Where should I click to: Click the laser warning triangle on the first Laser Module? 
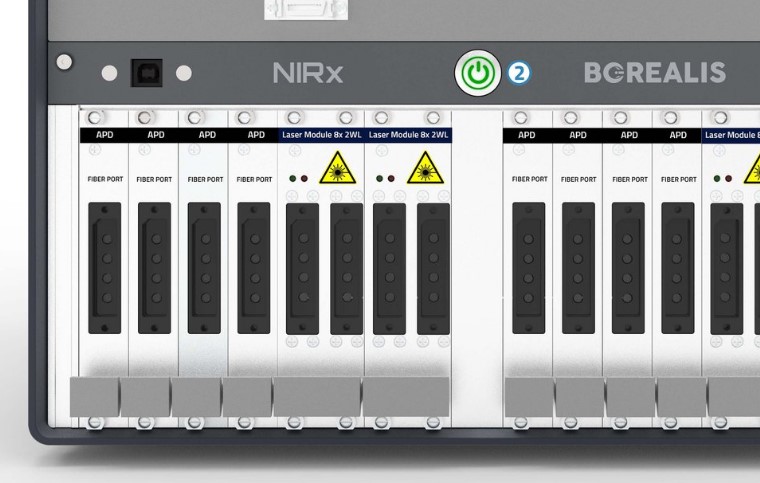pos(338,168)
